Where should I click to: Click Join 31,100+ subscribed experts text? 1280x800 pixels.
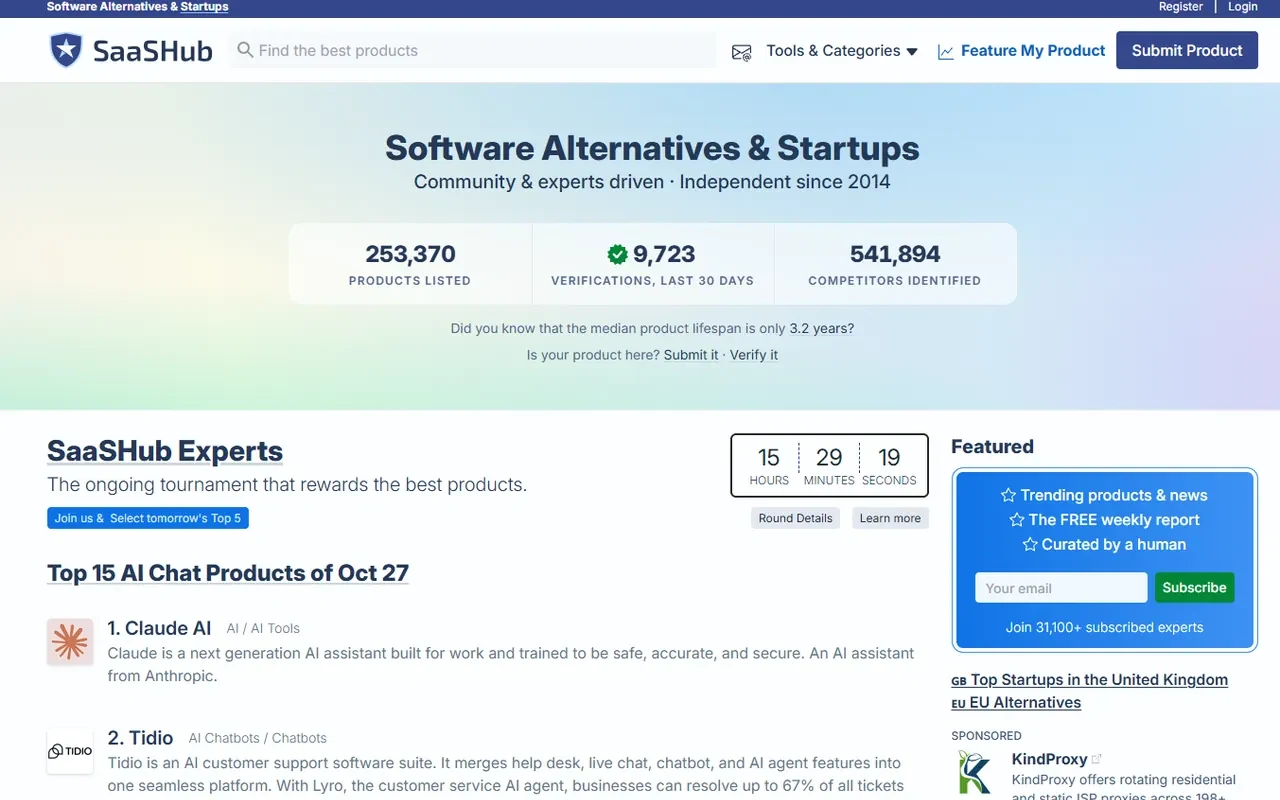1105,628
